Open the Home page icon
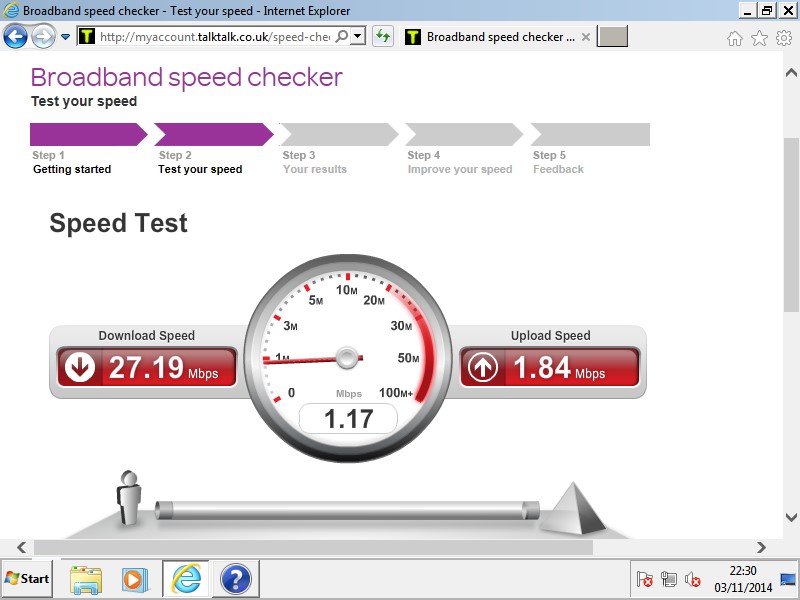Screen dimensions: 800x600 coord(734,37)
